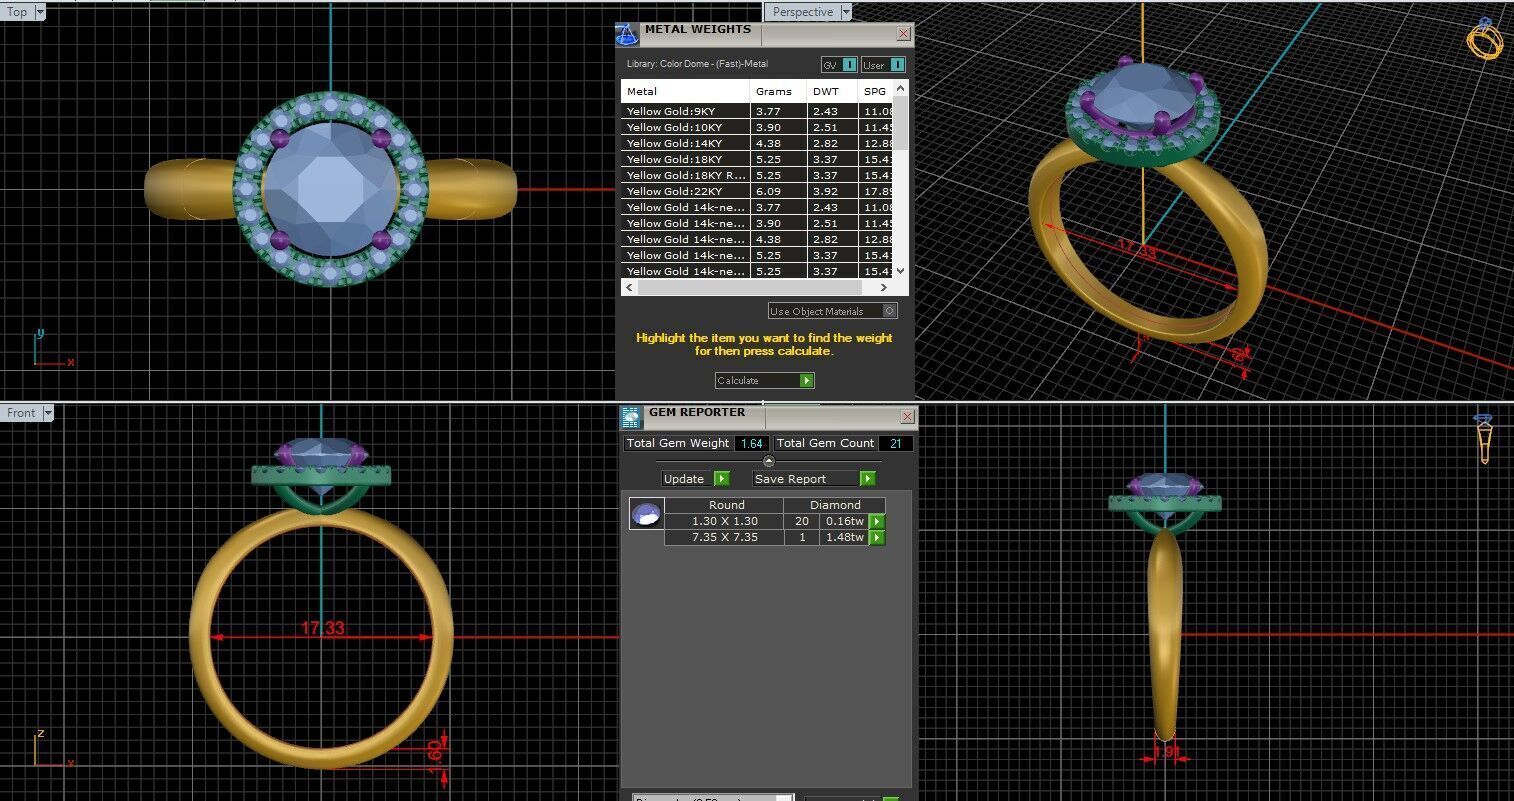
Task: Sort by the Grams column header
Action: [778, 91]
